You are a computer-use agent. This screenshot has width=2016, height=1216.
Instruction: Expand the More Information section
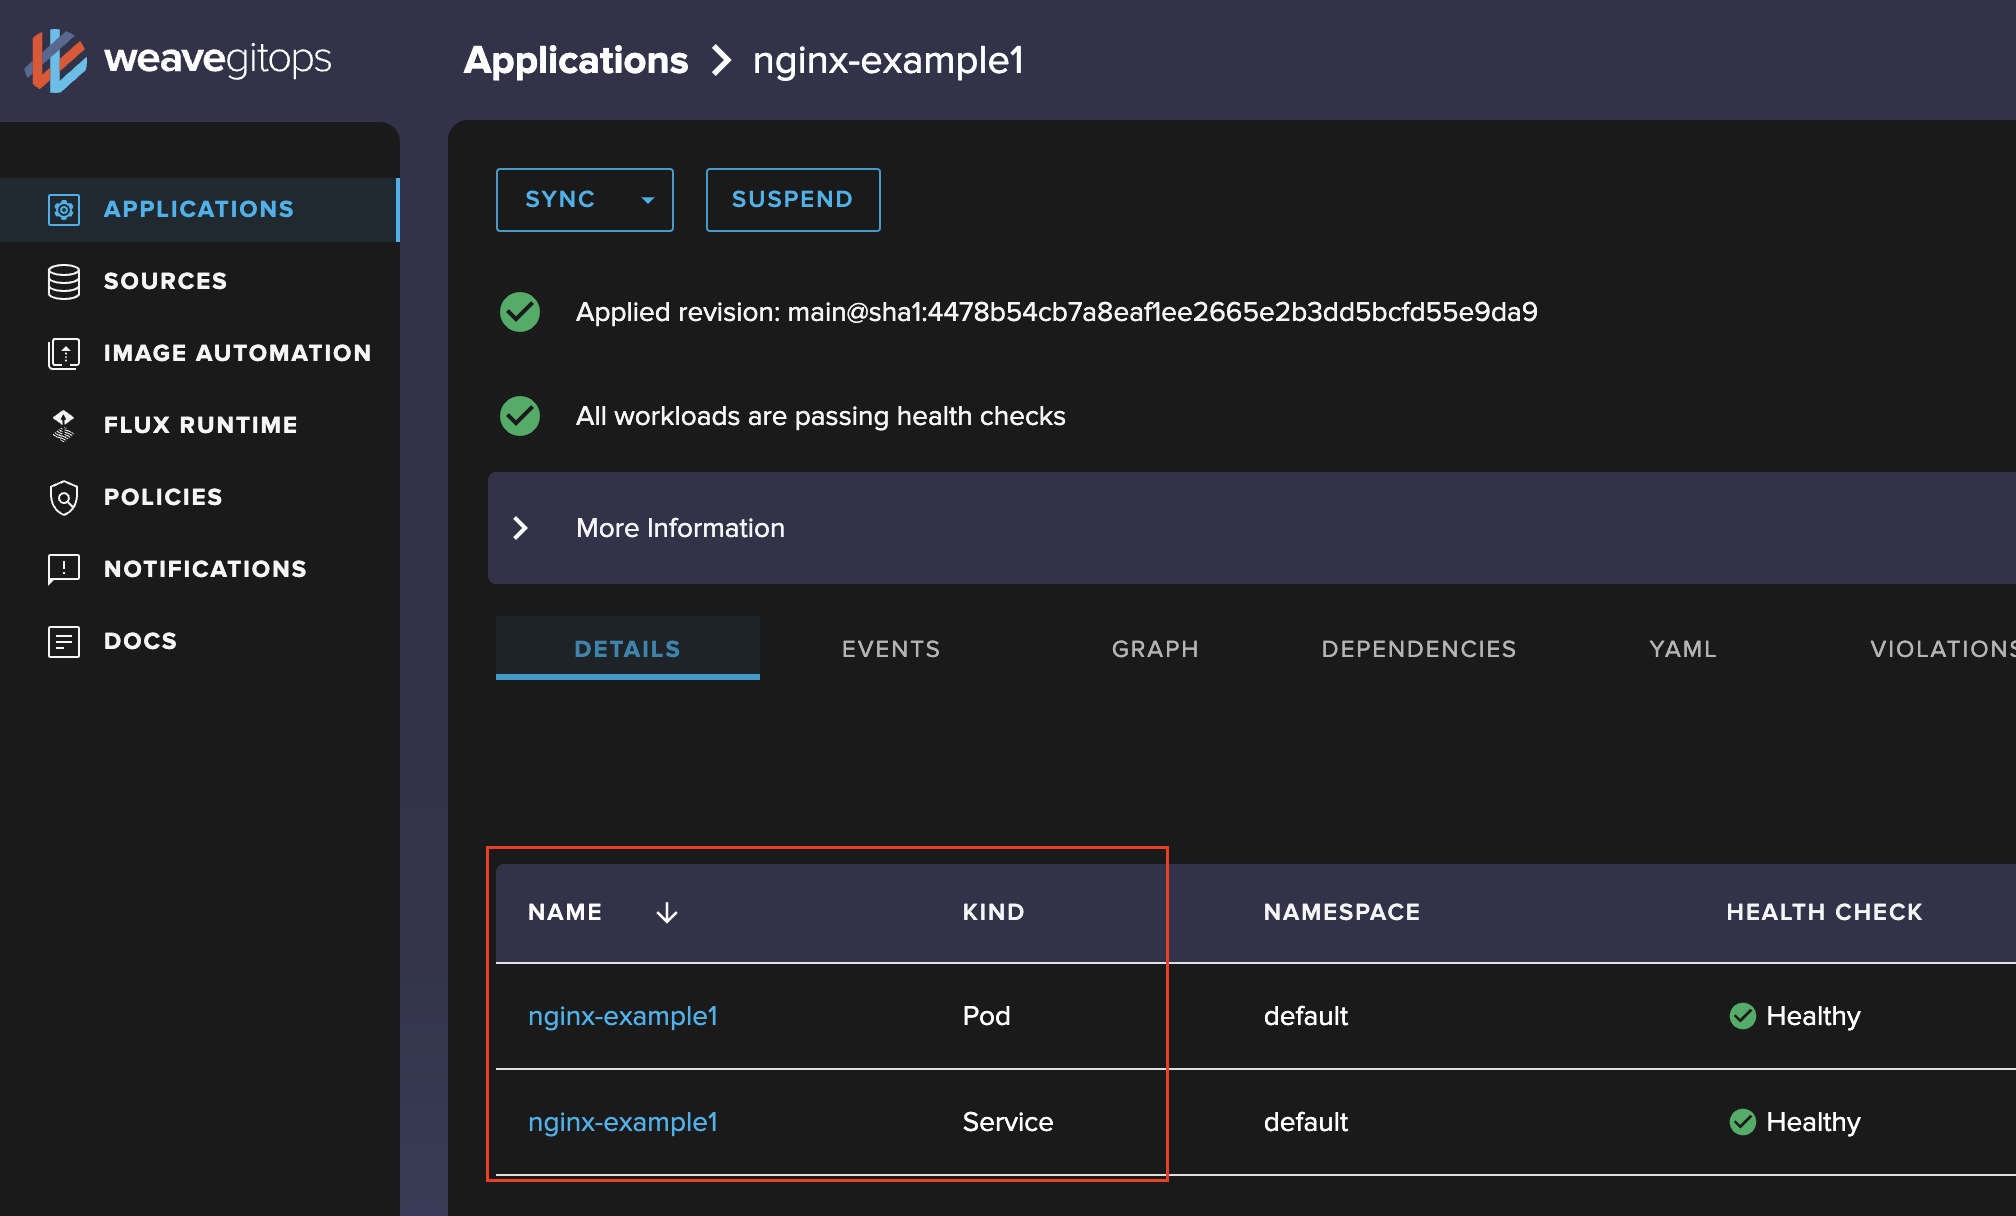521,528
